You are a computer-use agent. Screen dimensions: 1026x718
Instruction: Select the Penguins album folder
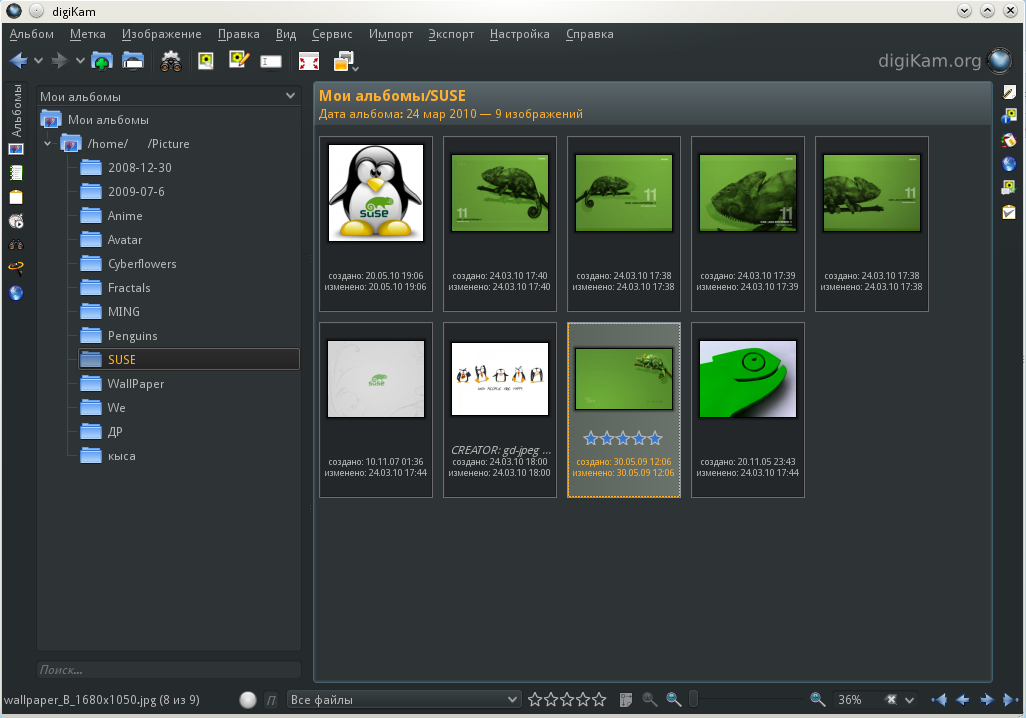click(132, 336)
